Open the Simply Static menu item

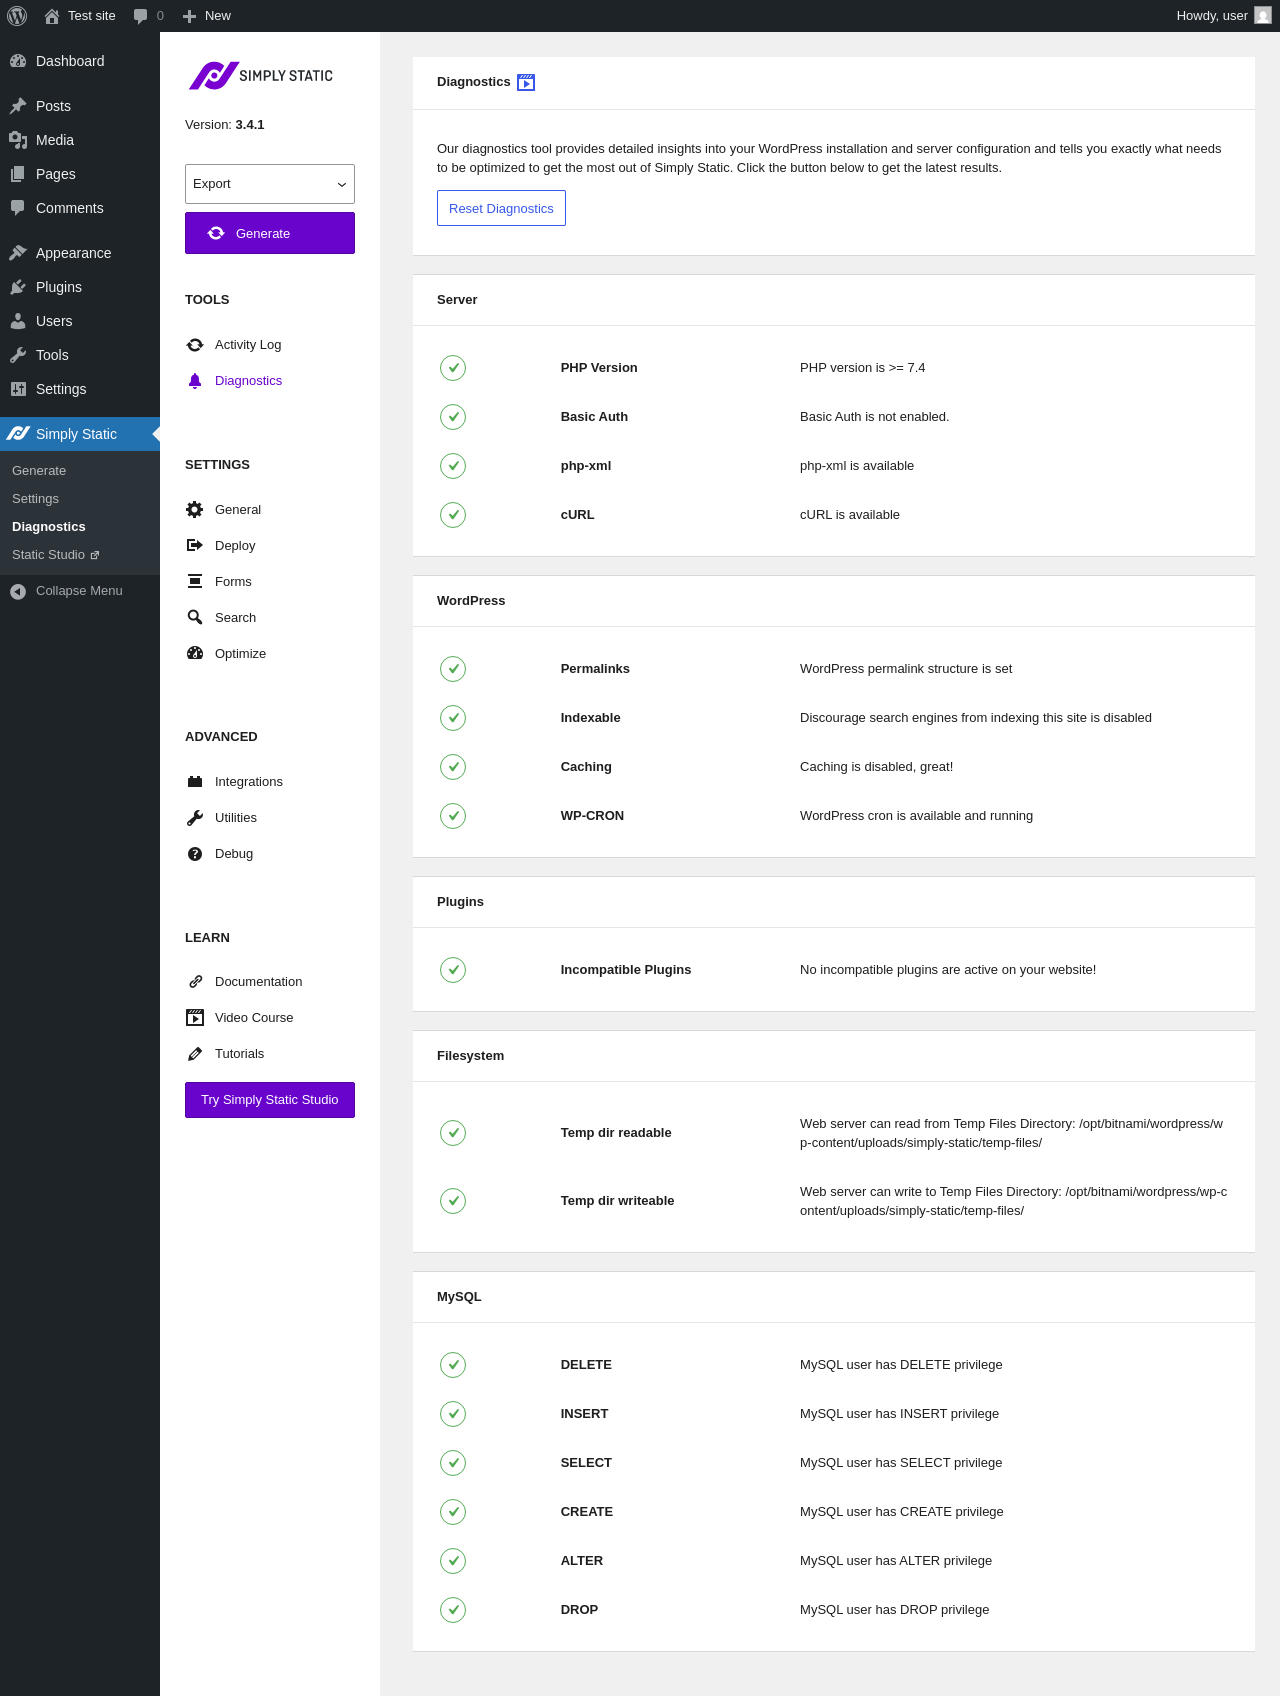(80, 434)
